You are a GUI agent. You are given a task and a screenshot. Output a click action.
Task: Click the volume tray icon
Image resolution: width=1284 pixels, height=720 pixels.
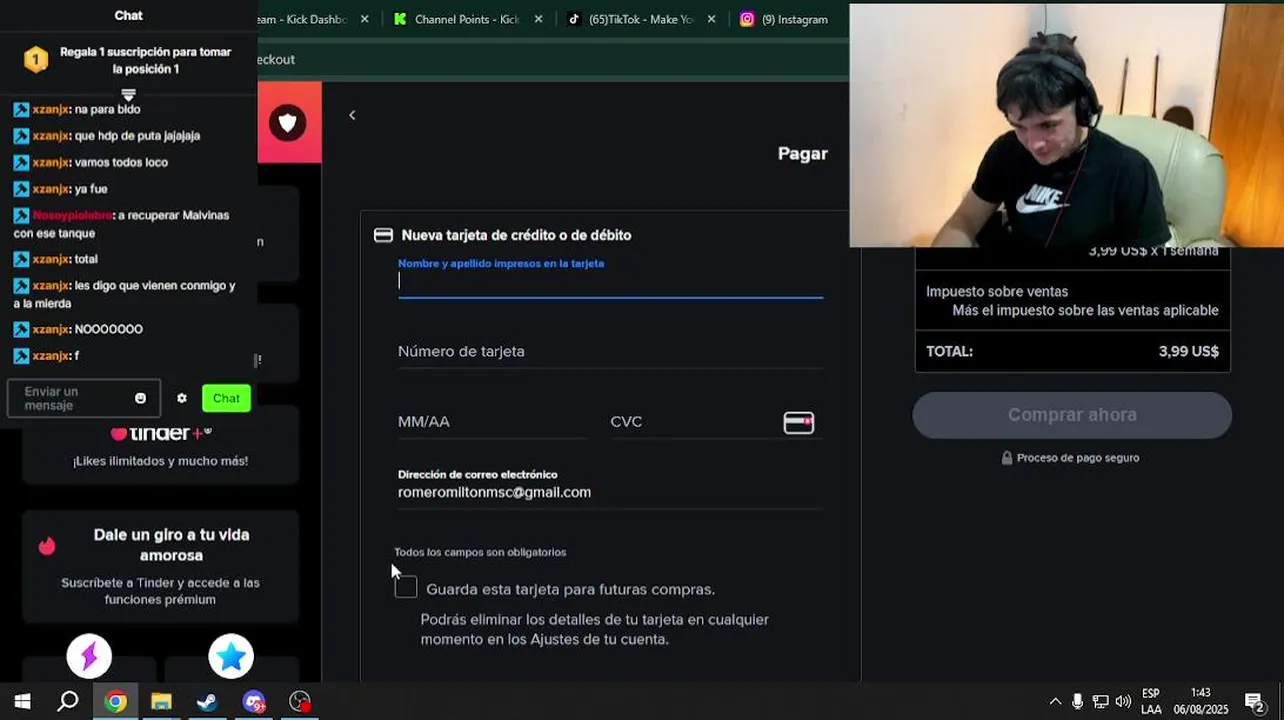[1123, 702]
